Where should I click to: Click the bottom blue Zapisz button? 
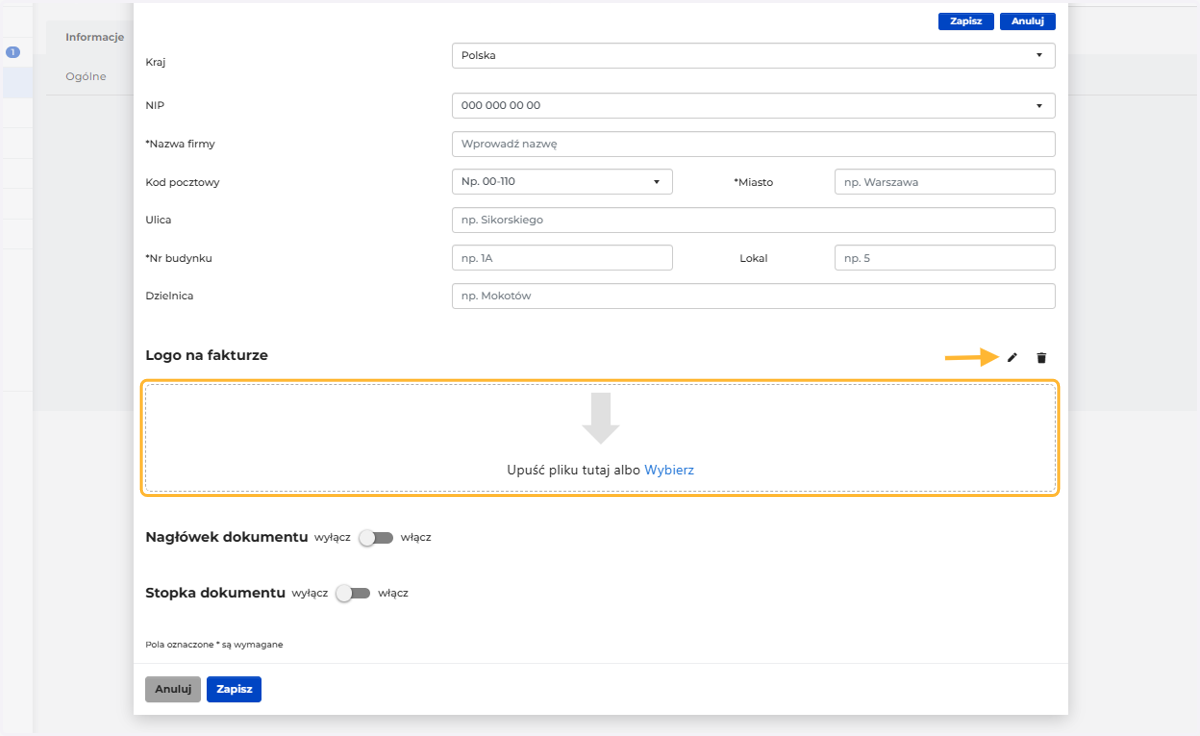click(x=234, y=689)
